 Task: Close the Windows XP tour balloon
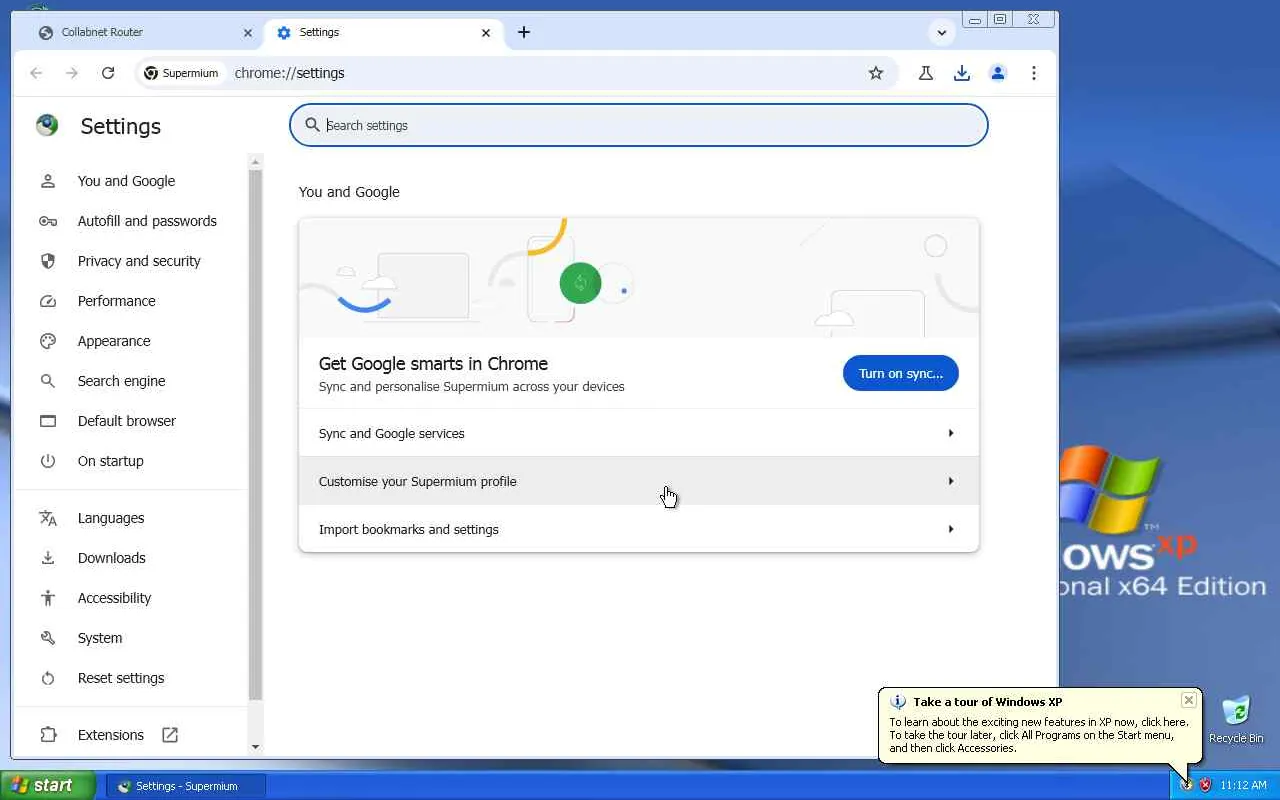(x=1188, y=700)
